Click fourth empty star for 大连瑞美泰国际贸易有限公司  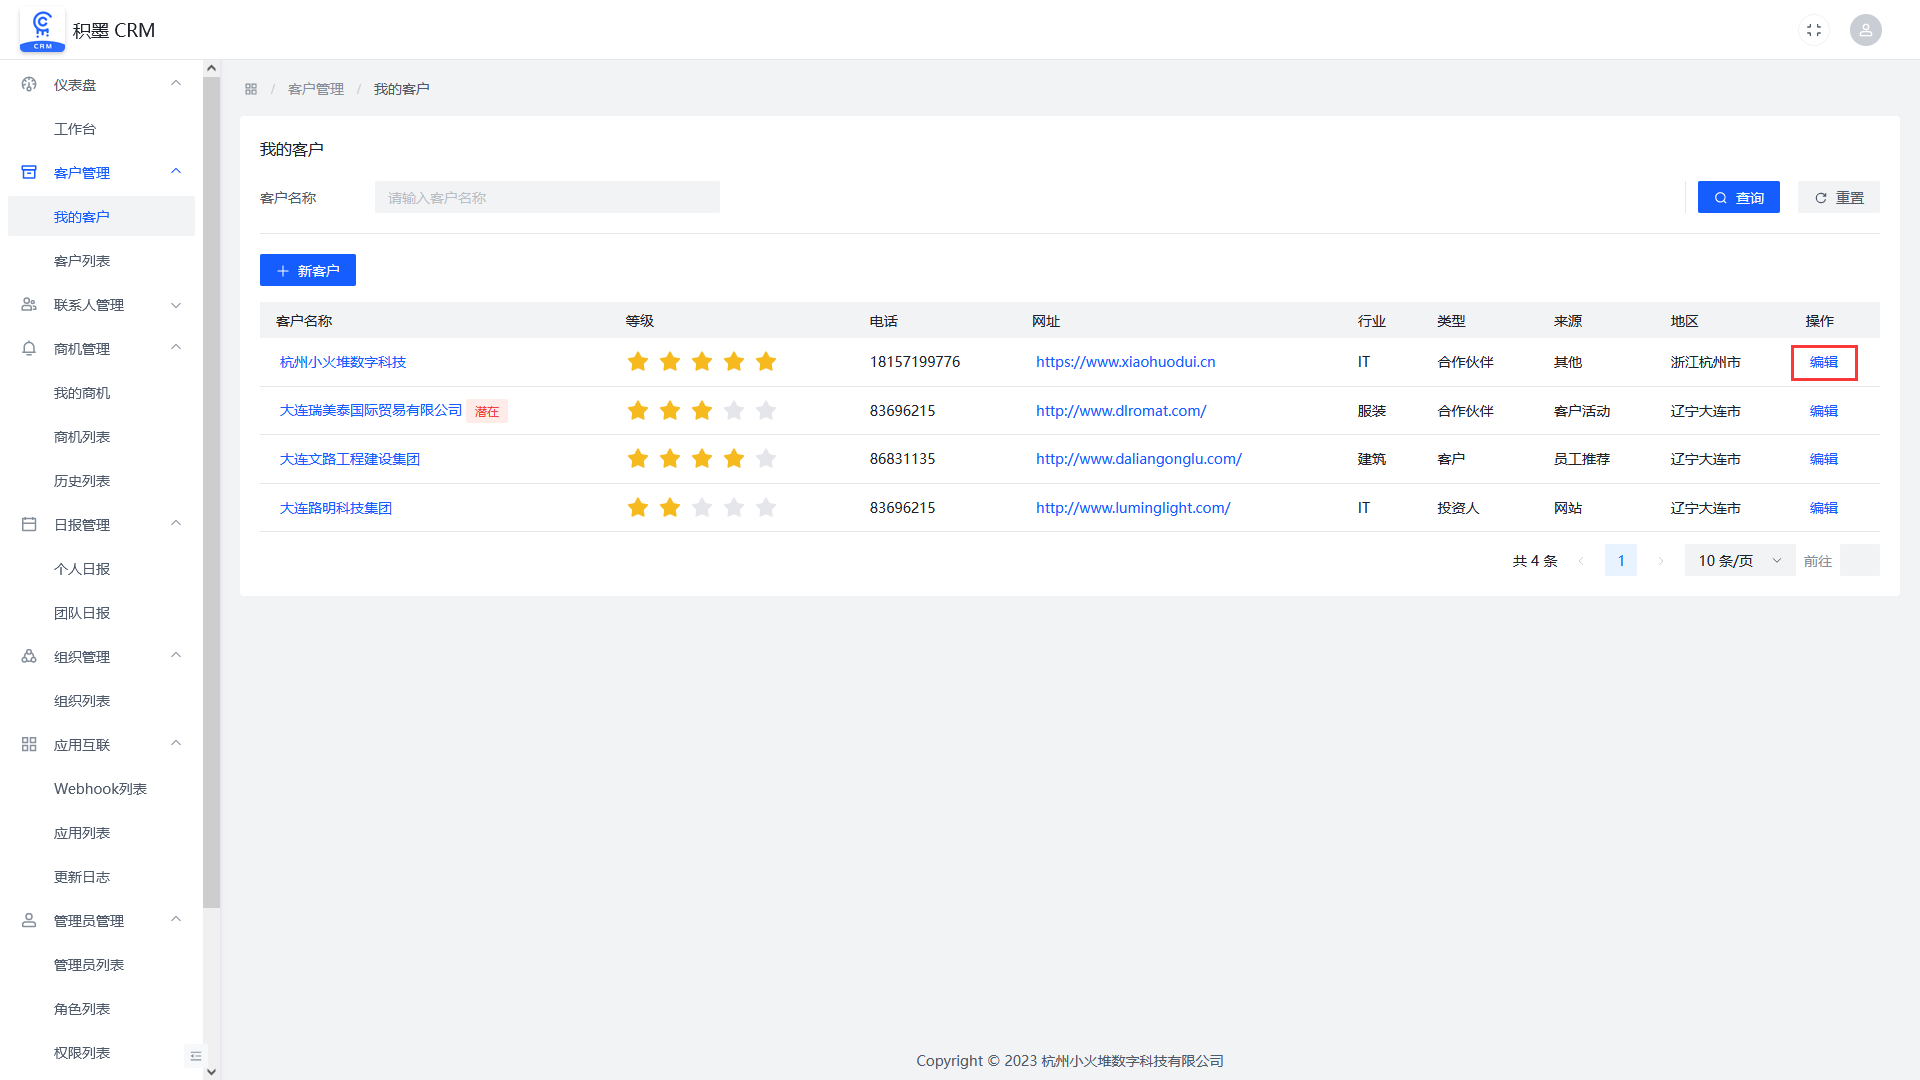[x=734, y=411]
